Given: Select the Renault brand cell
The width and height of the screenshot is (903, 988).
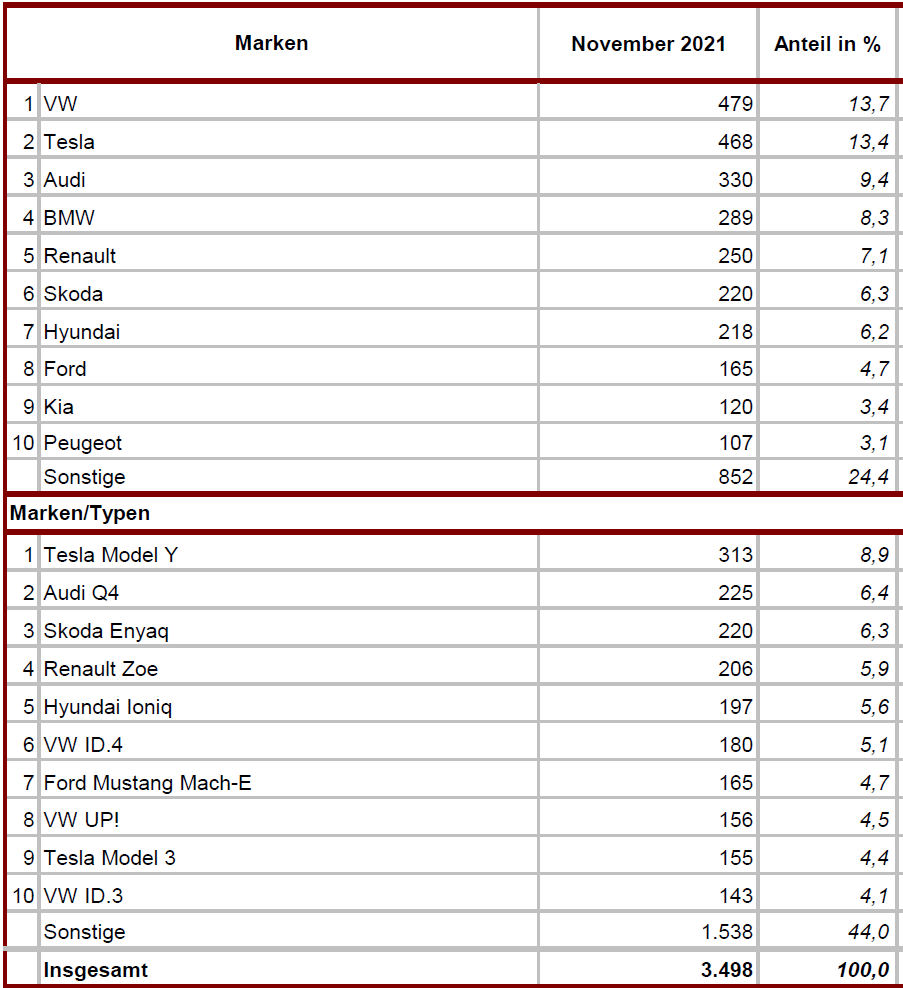Looking at the screenshot, I should click(x=289, y=255).
